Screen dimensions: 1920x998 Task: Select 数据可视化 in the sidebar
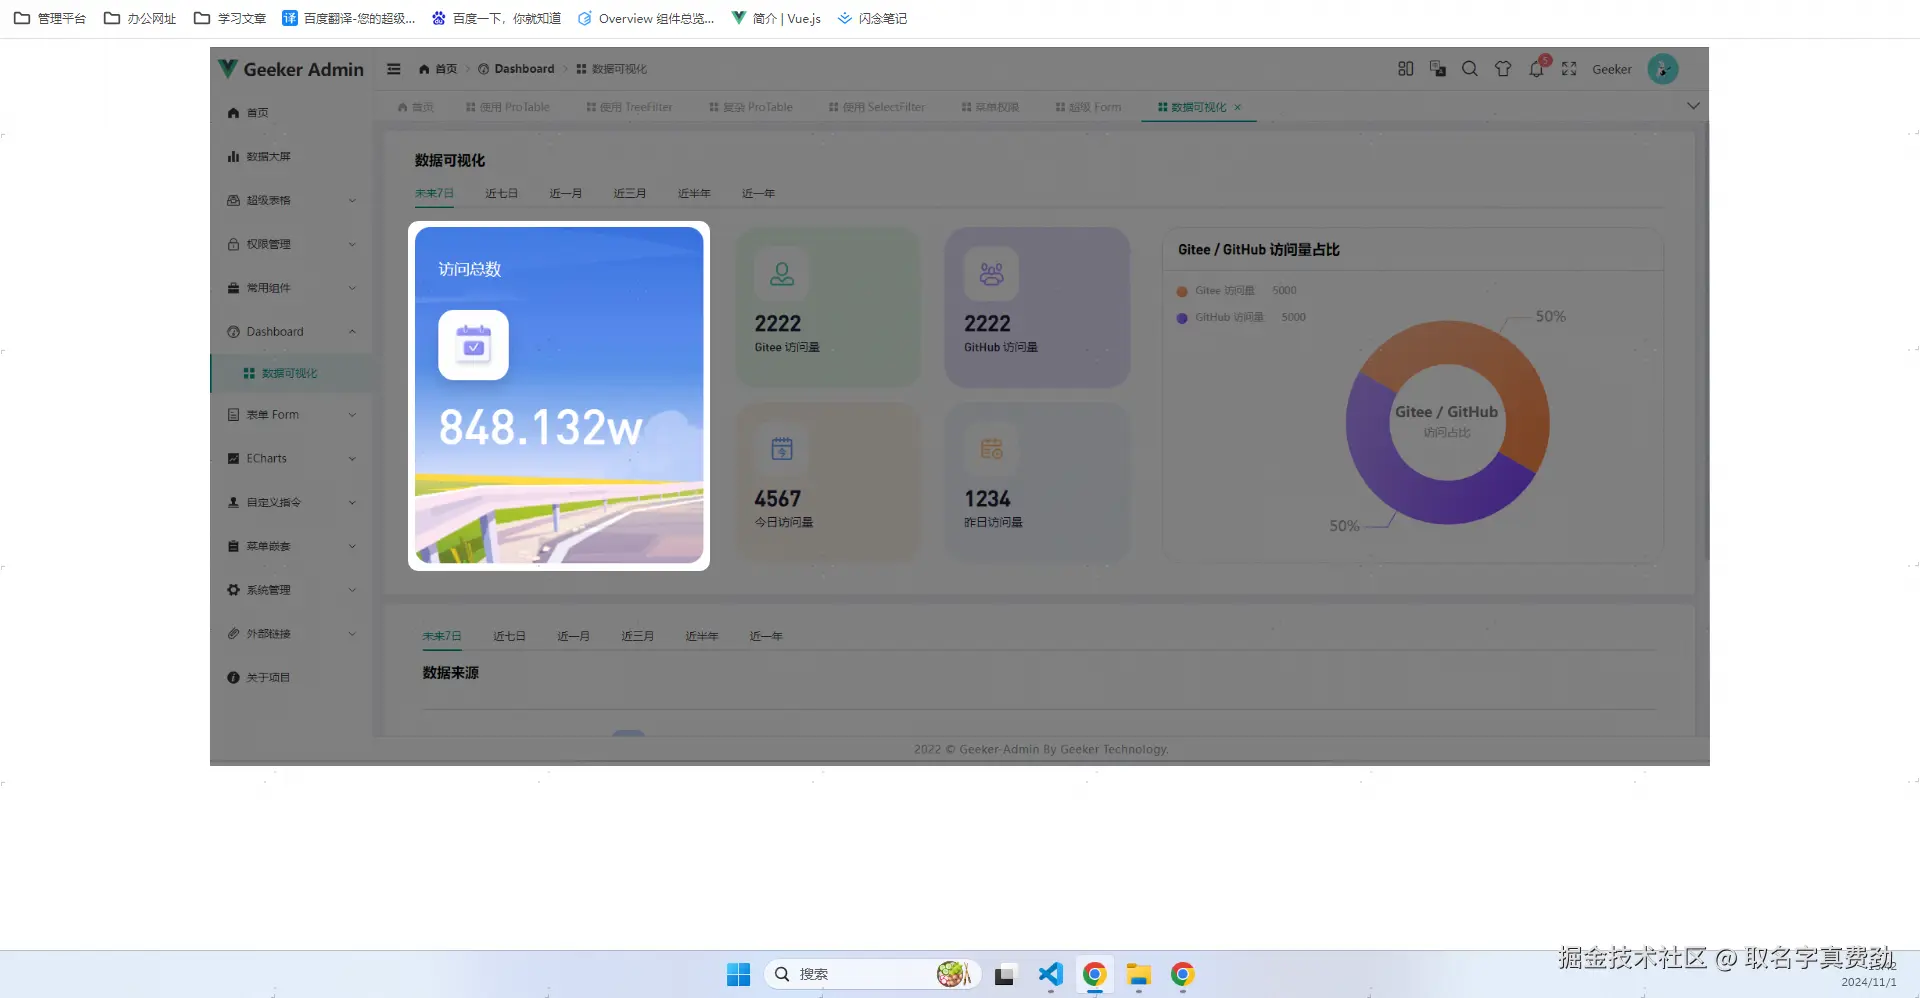point(291,373)
